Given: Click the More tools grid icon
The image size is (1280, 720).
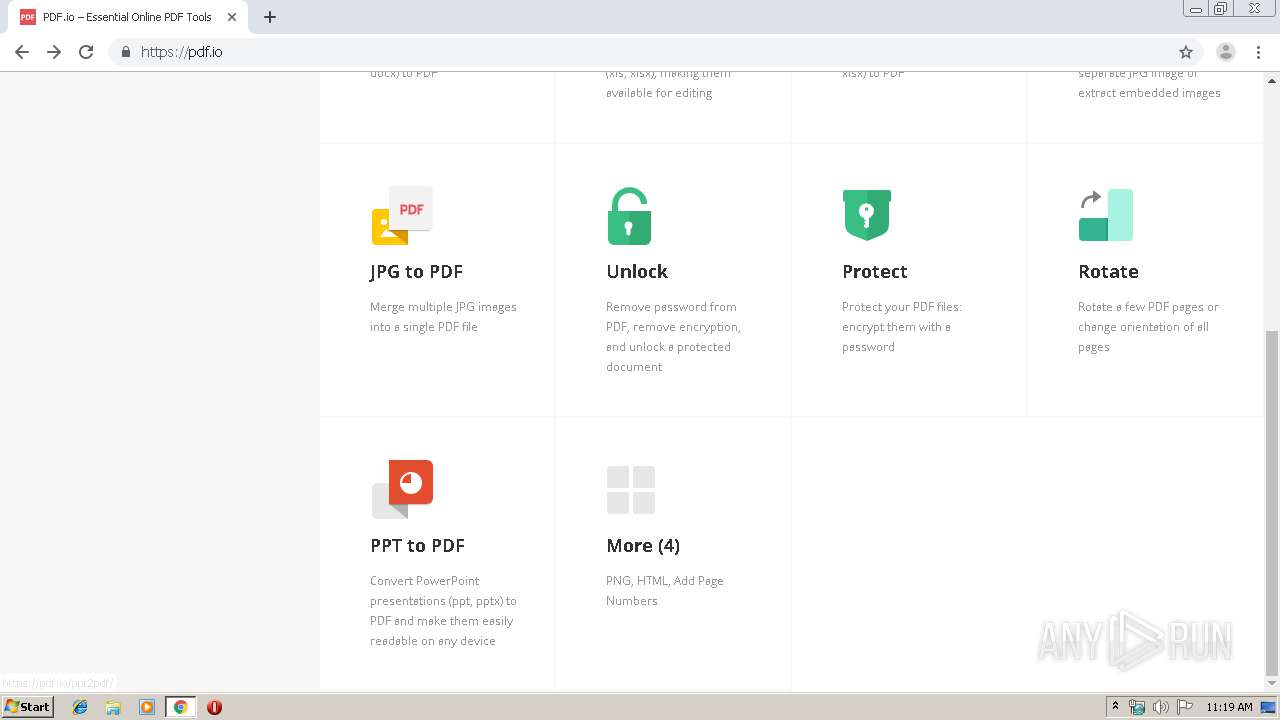Looking at the screenshot, I should coord(631,490).
